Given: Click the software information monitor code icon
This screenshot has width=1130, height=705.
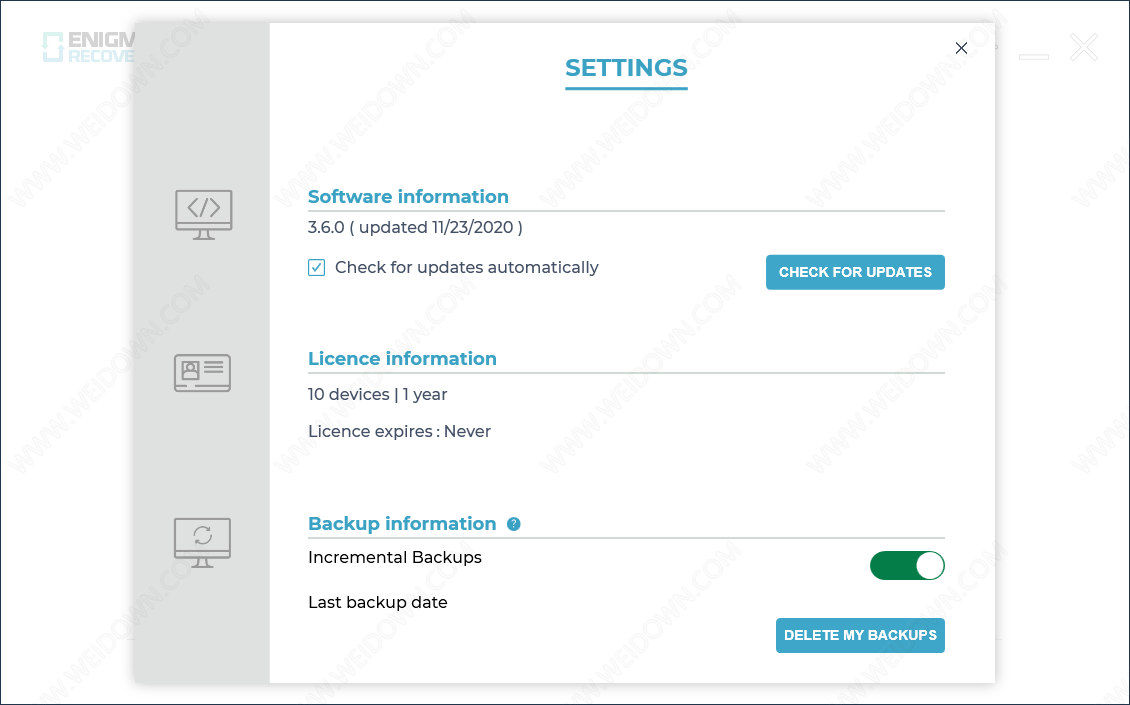Looking at the screenshot, I should pos(204,215).
